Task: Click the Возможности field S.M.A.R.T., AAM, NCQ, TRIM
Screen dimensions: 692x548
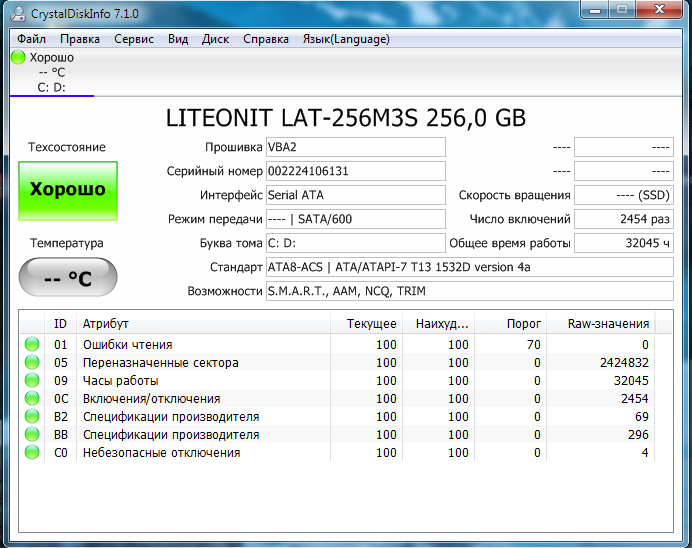Action: pos(470,291)
